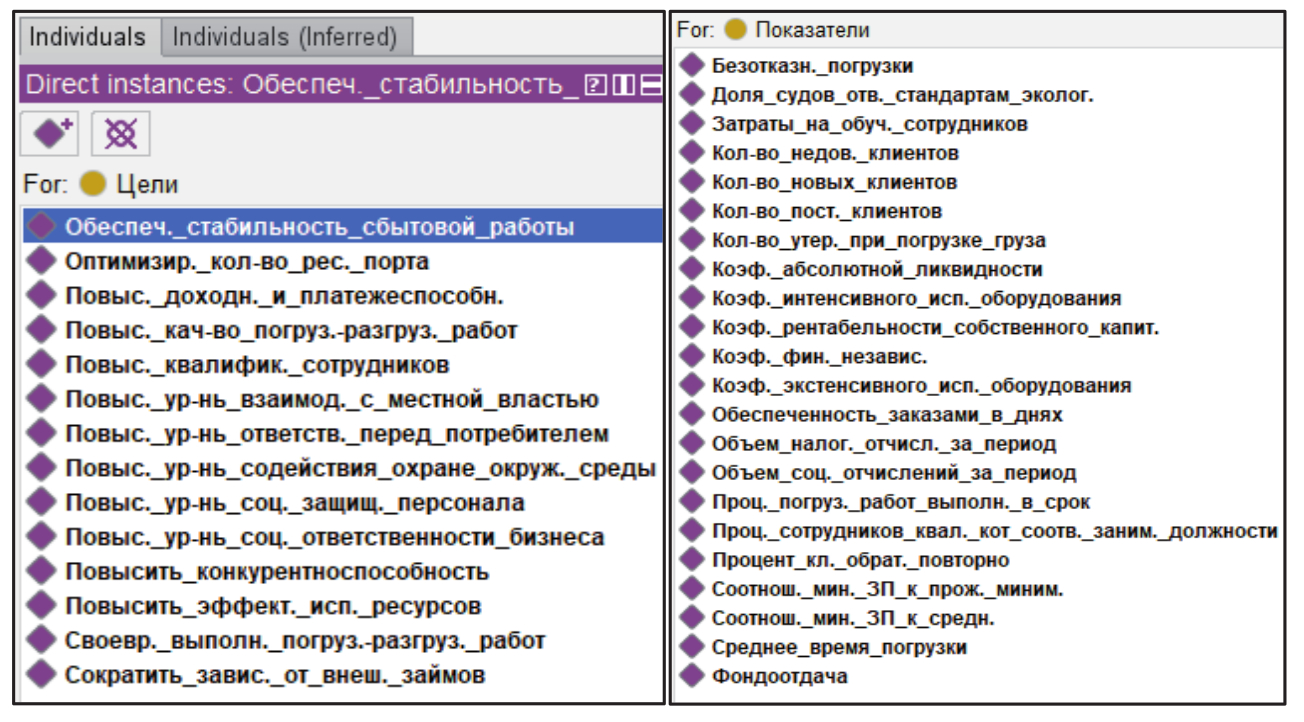Click the help question mark icon in header
This screenshot has height=722, width=1304.
[x=596, y=86]
